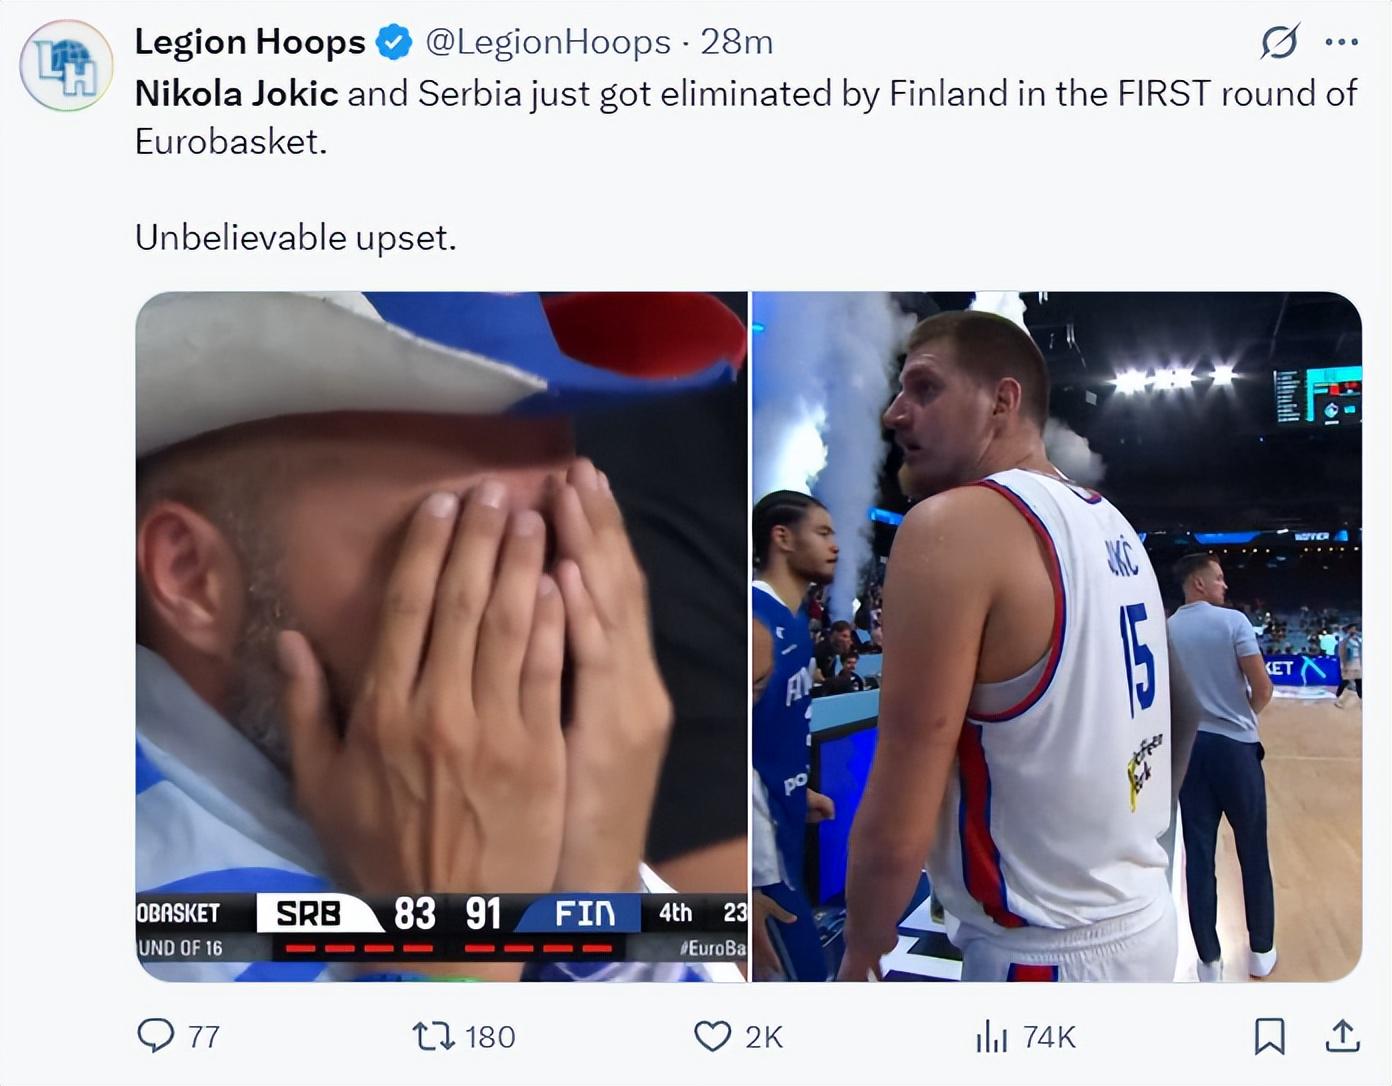Open the 28m timestamp link
The height and width of the screenshot is (1086, 1392).
(x=737, y=42)
